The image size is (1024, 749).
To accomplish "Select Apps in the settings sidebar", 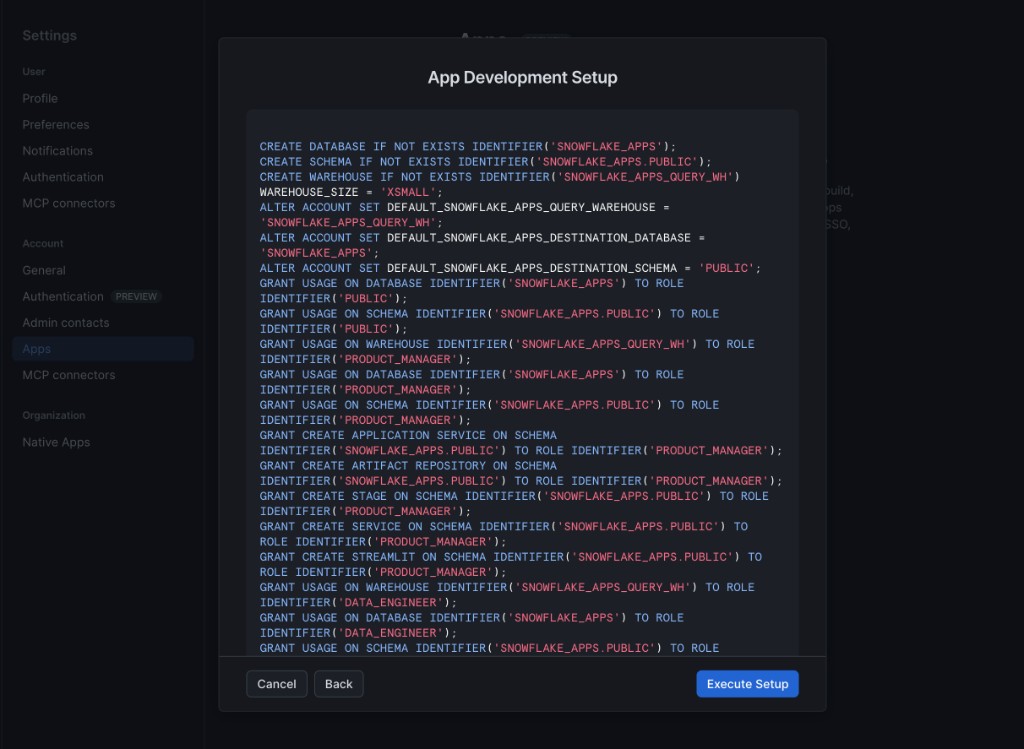I will point(103,349).
